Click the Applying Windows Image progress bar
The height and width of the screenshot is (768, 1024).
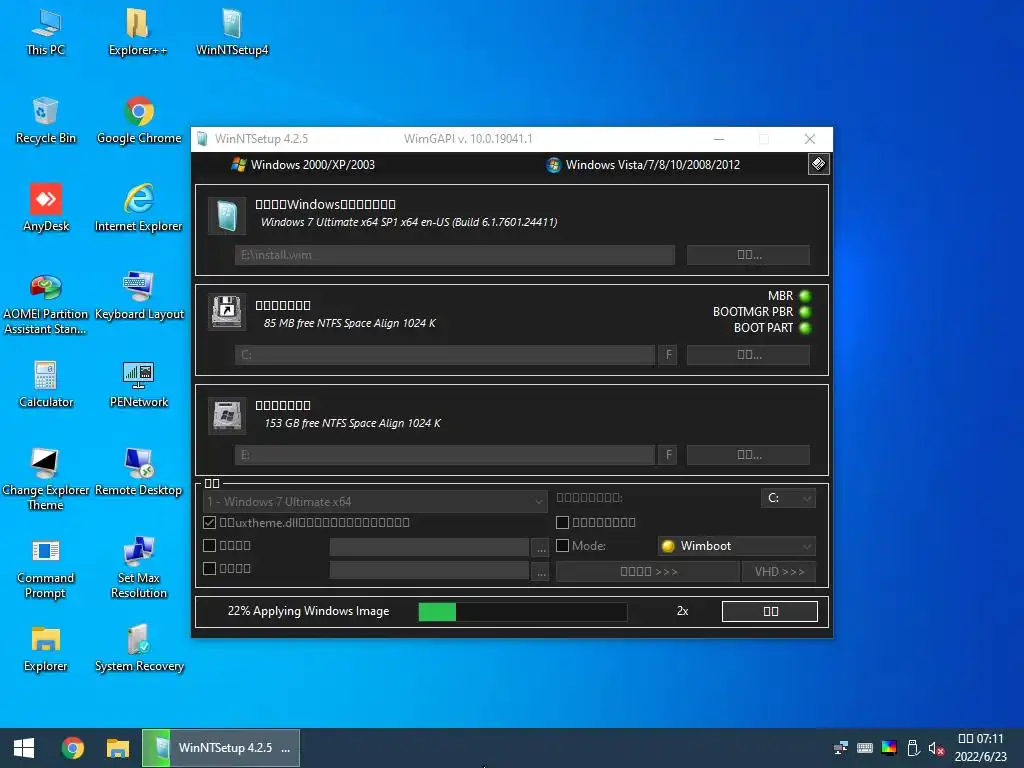(x=522, y=611)
